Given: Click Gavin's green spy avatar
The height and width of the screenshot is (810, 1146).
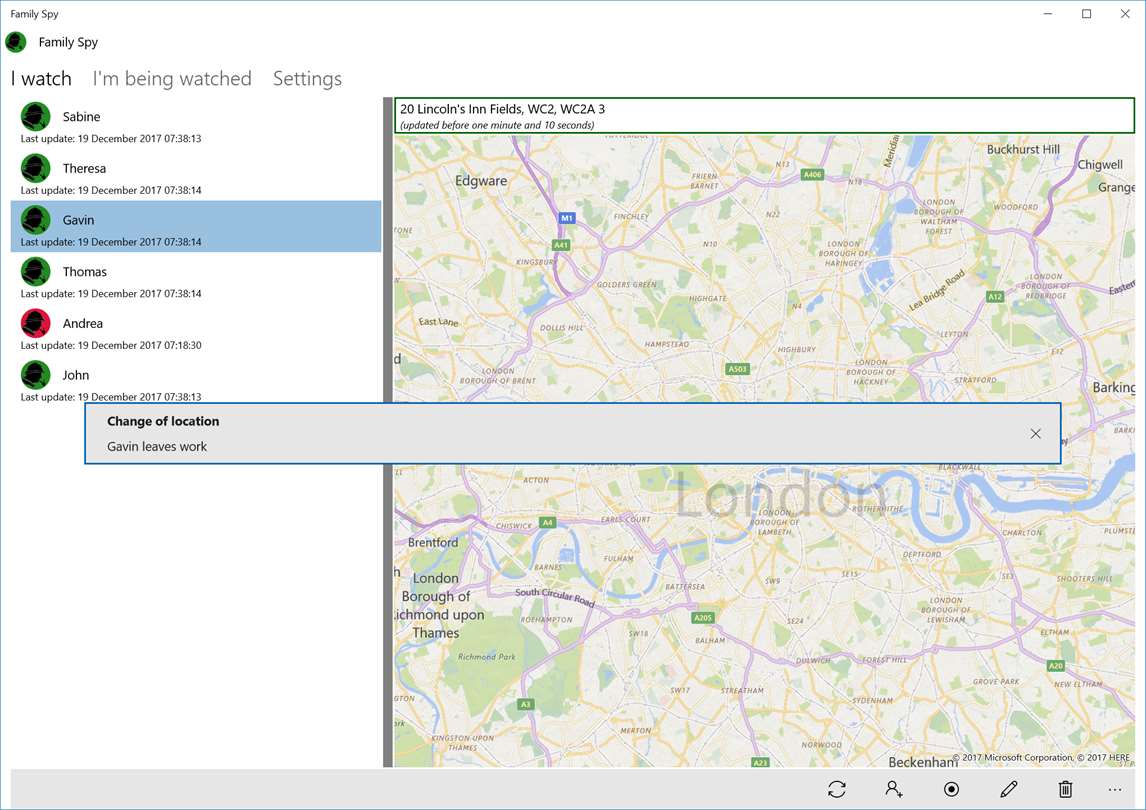Looking at the screenshot, I should [35, 219].
